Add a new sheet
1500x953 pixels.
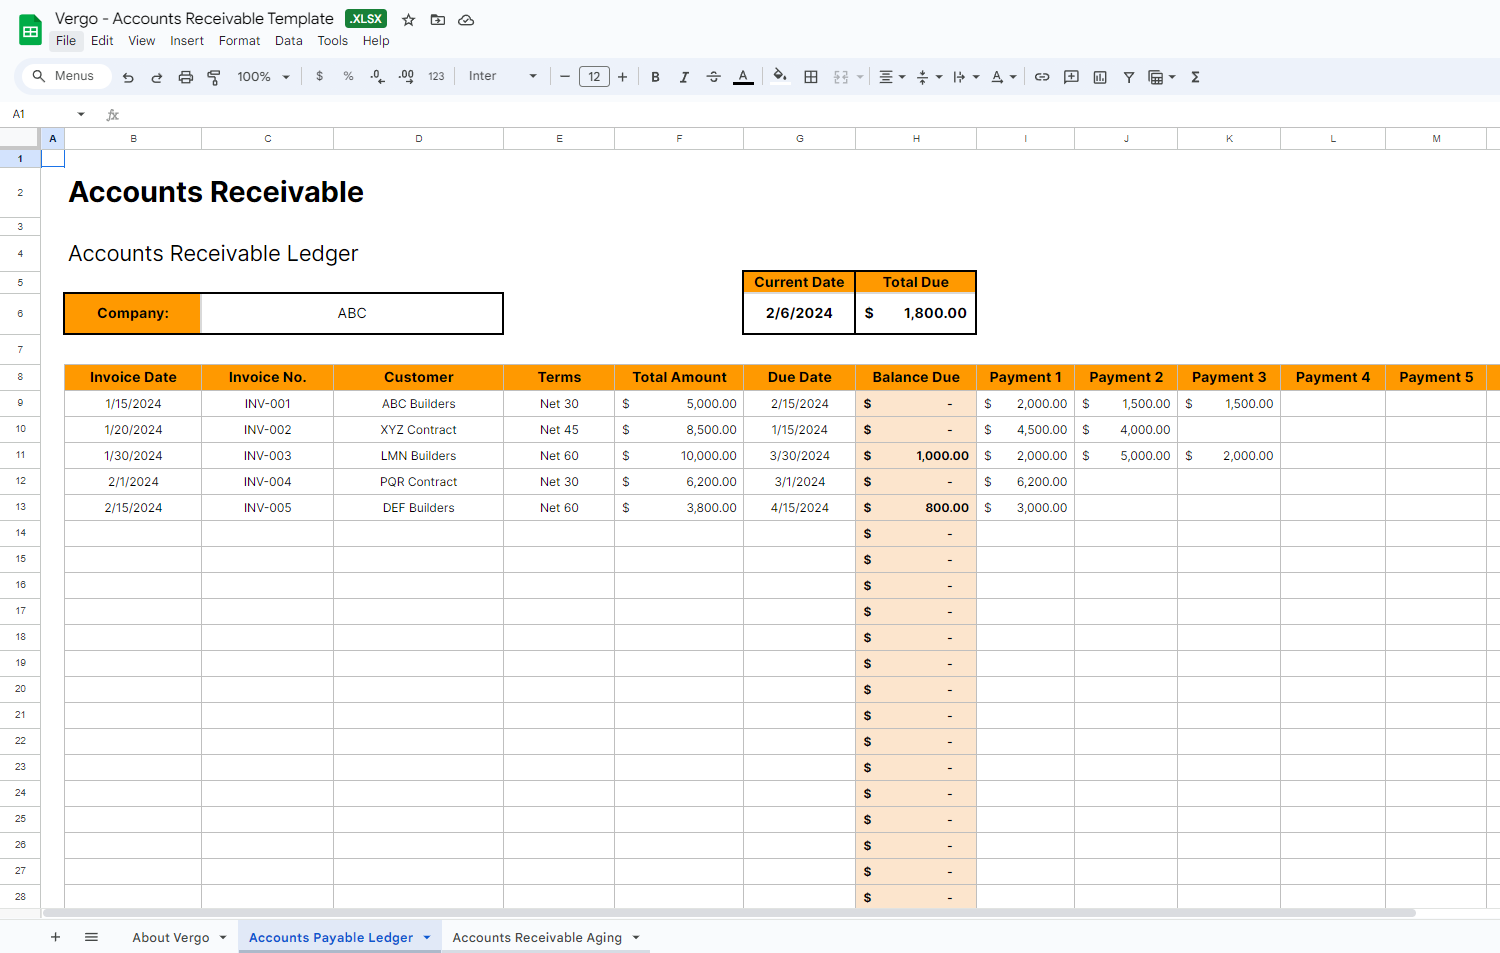(56, 937)
